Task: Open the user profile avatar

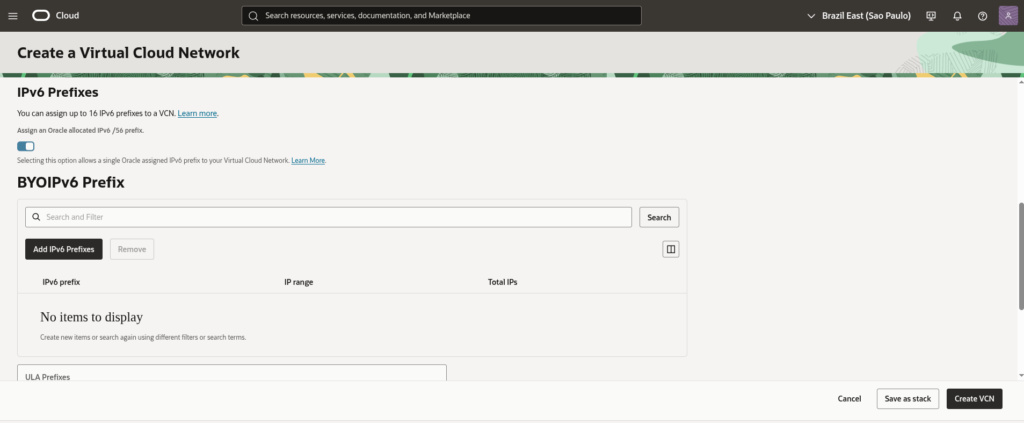Action: click(1008, 16)
